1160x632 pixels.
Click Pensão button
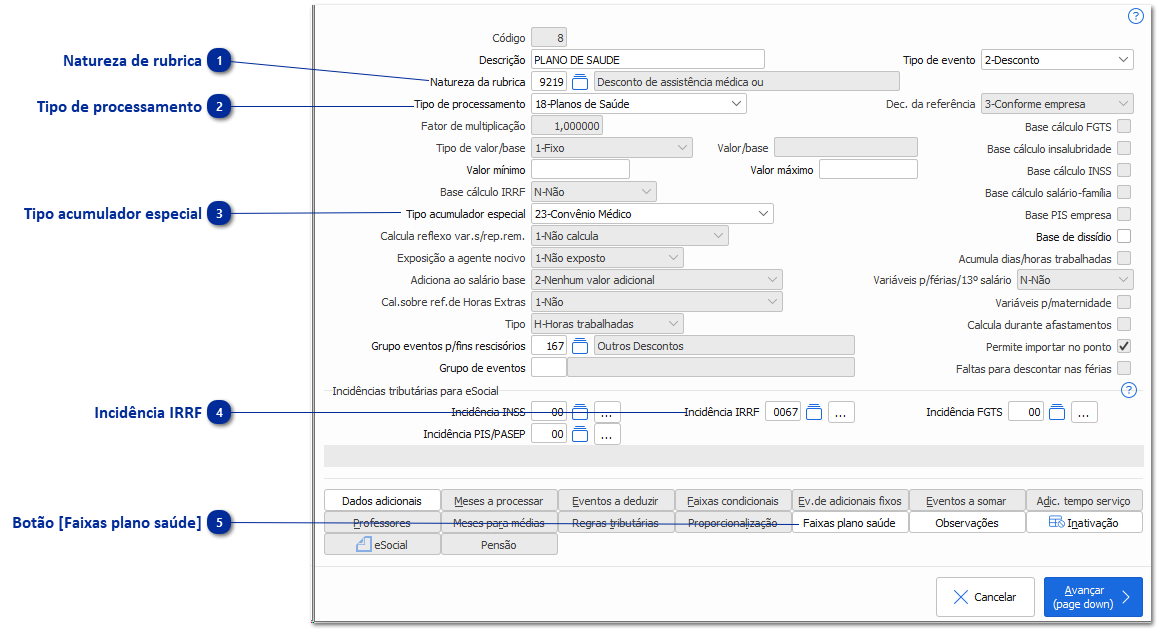coord(499,545)
